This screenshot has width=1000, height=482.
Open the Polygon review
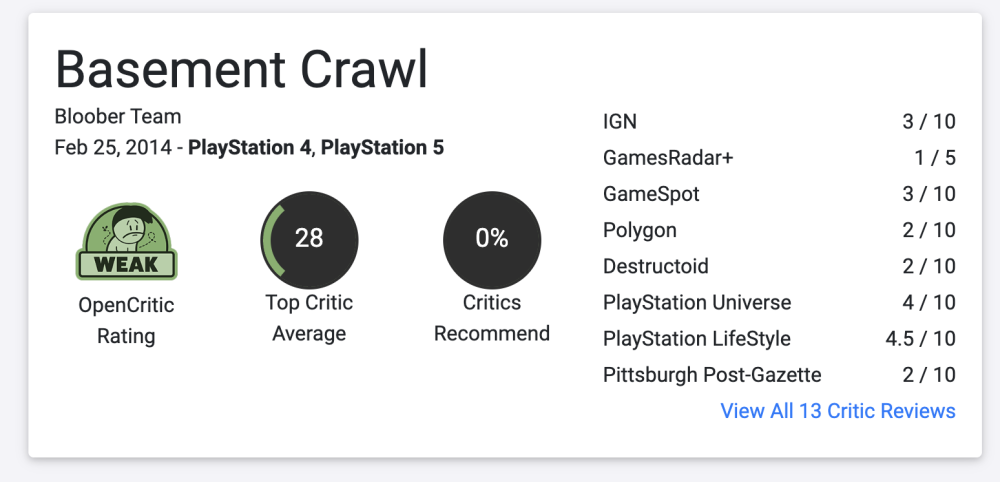(x=640, y=230)
